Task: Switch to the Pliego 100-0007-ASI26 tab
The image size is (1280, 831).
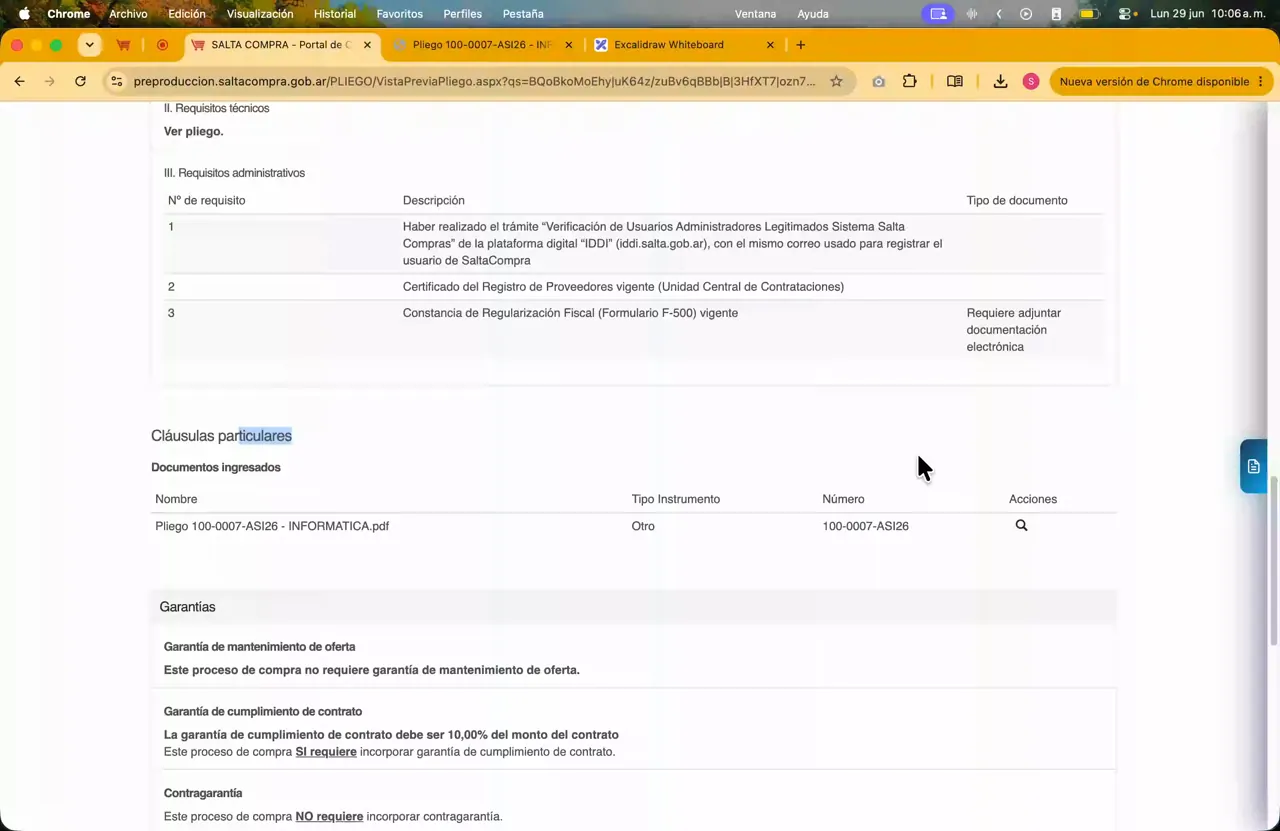Action: pos(482,45)
